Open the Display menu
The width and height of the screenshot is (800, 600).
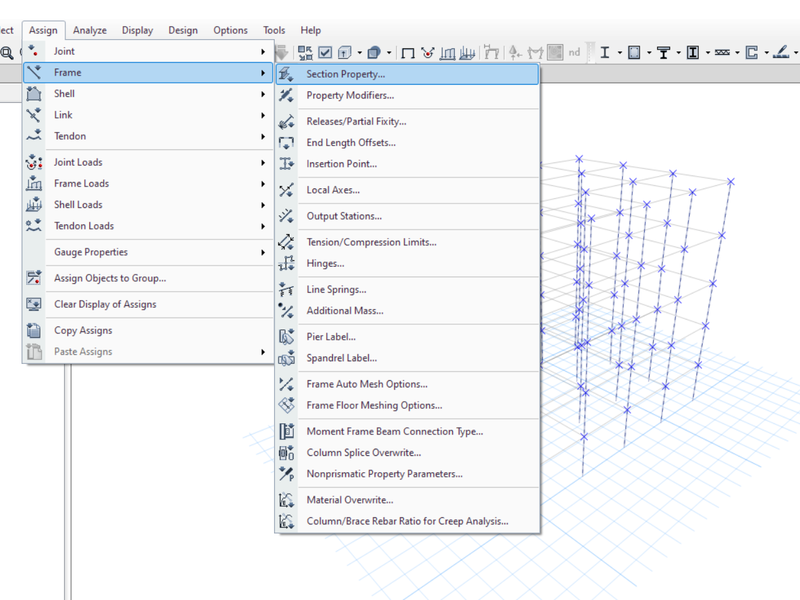point(137,30)
